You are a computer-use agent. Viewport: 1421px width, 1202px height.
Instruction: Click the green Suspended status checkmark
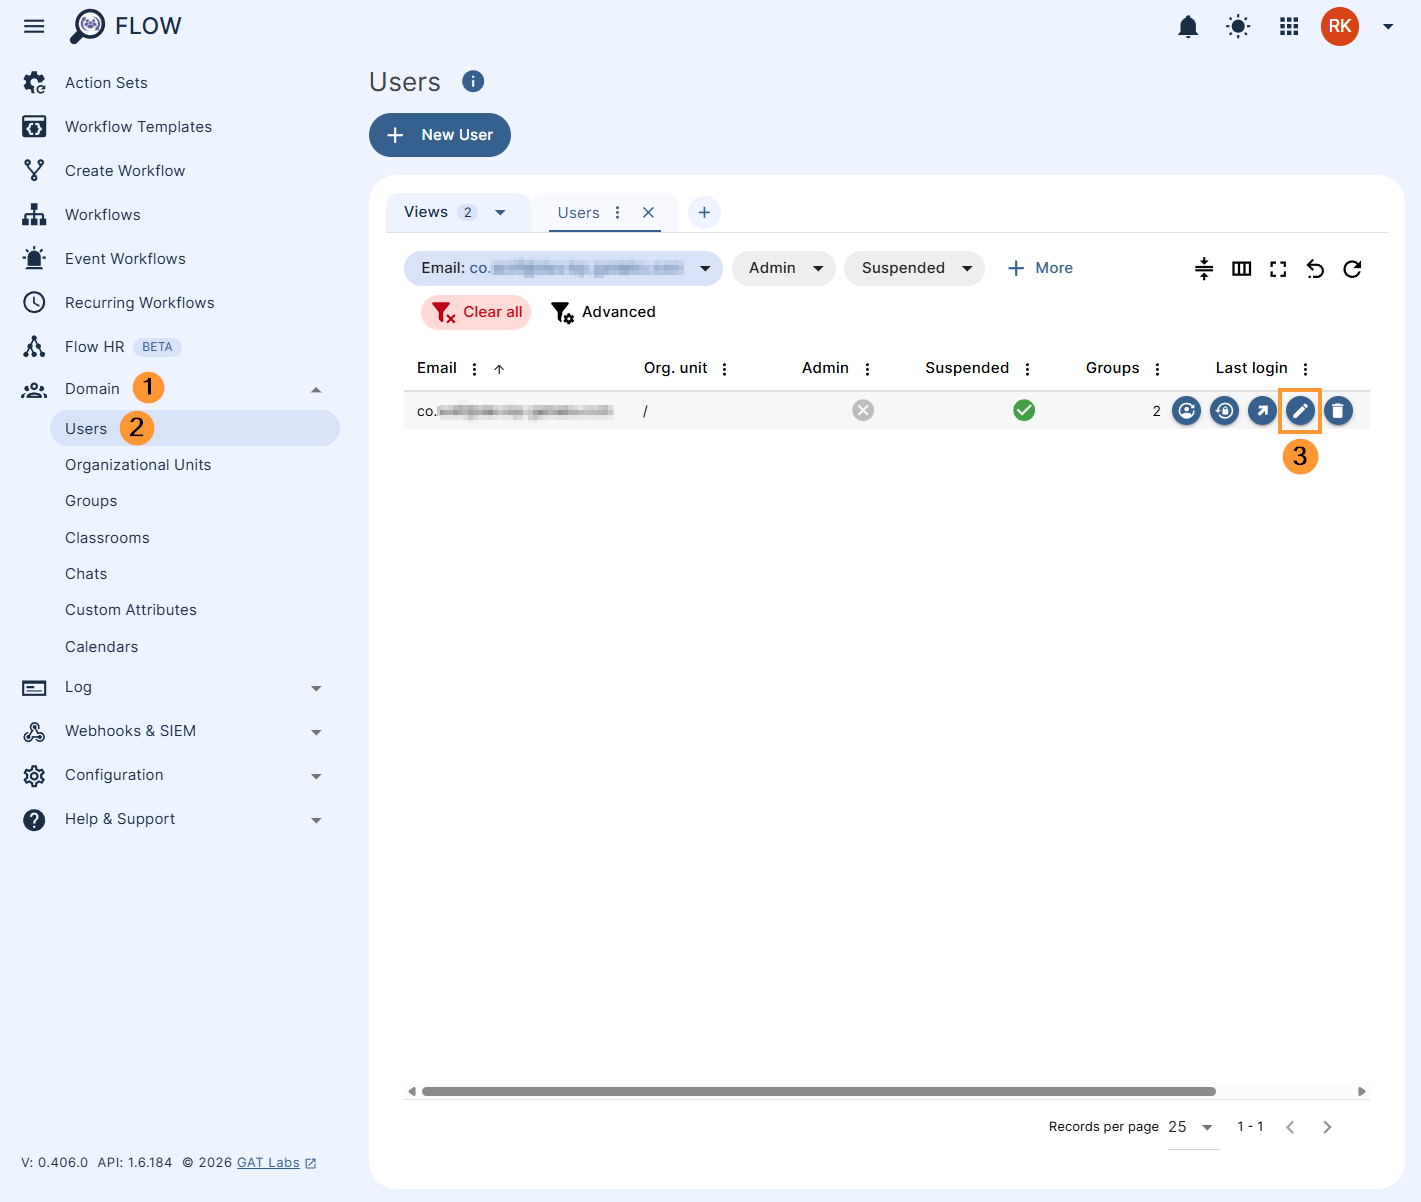(1024, 409)
